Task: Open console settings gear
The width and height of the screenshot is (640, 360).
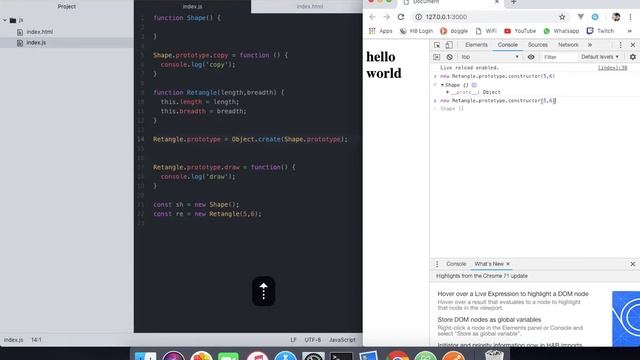Action: coord(633,57)
